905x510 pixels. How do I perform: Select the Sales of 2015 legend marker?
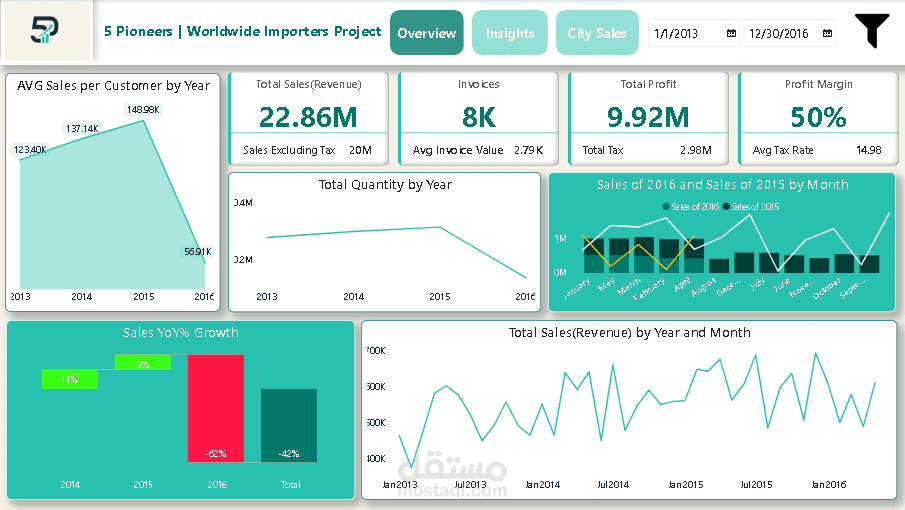(726, 207)
